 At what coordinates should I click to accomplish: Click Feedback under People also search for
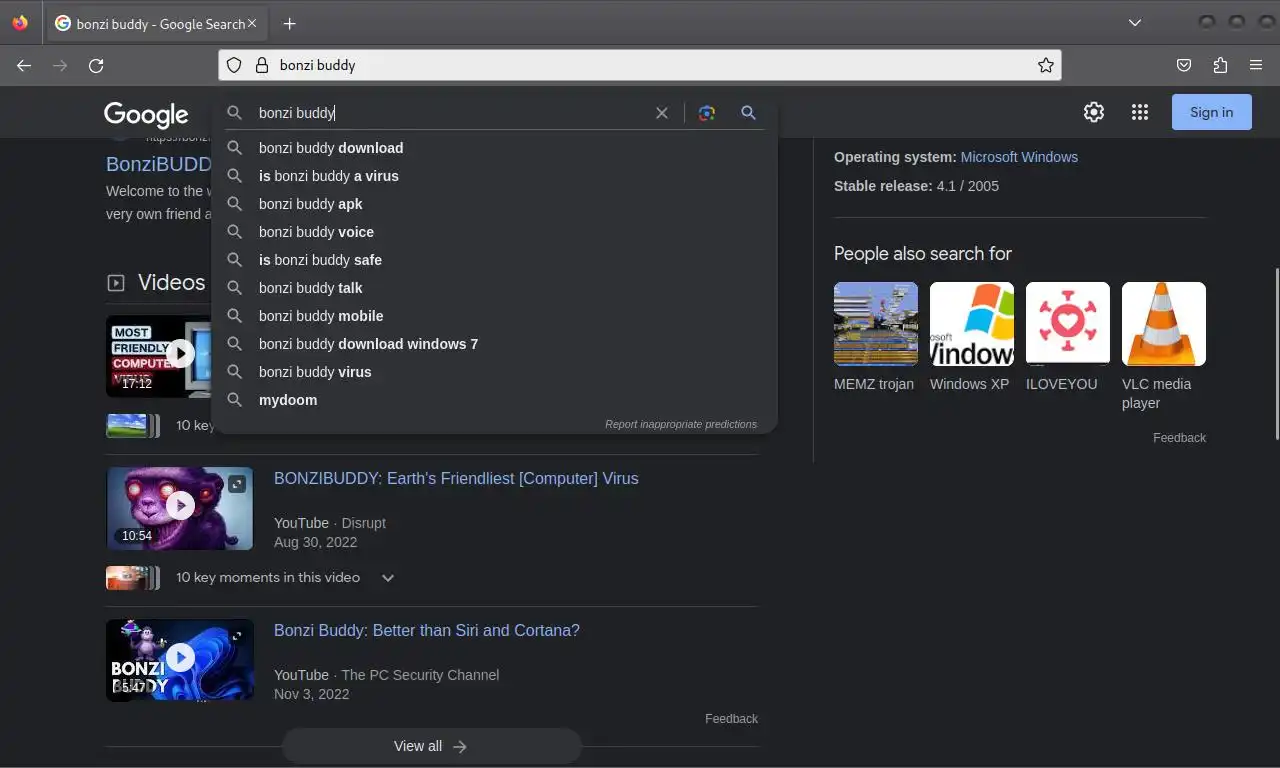pos(1179,438)
